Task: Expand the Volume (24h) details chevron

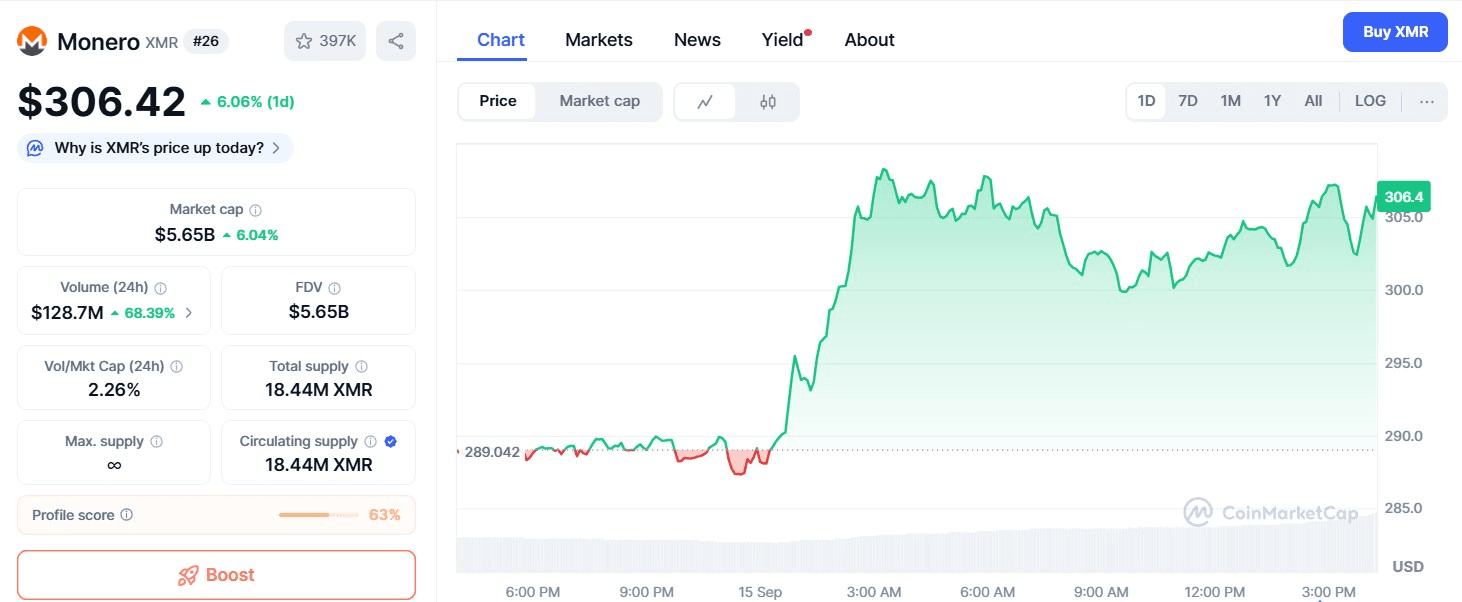Action: (x=189, y=313)
